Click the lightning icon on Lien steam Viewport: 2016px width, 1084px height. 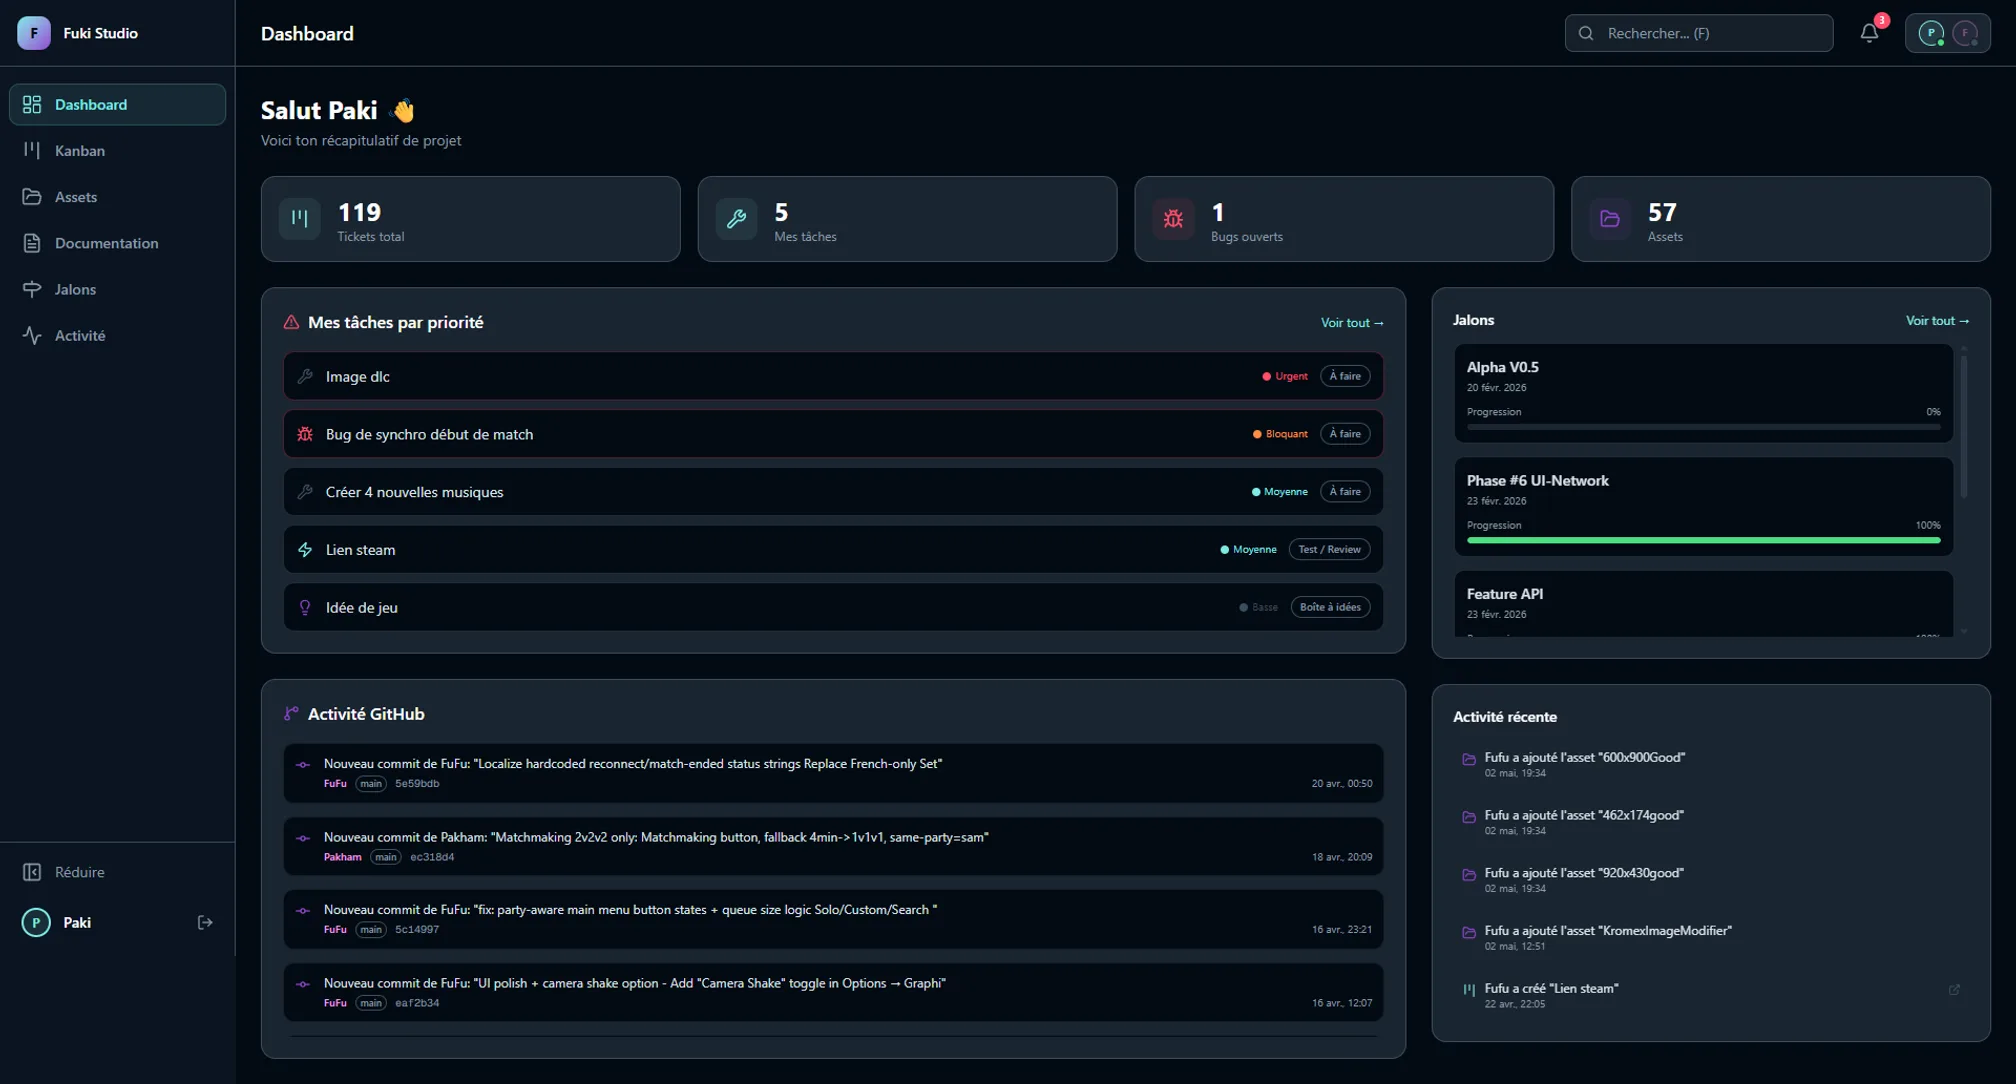305,549
